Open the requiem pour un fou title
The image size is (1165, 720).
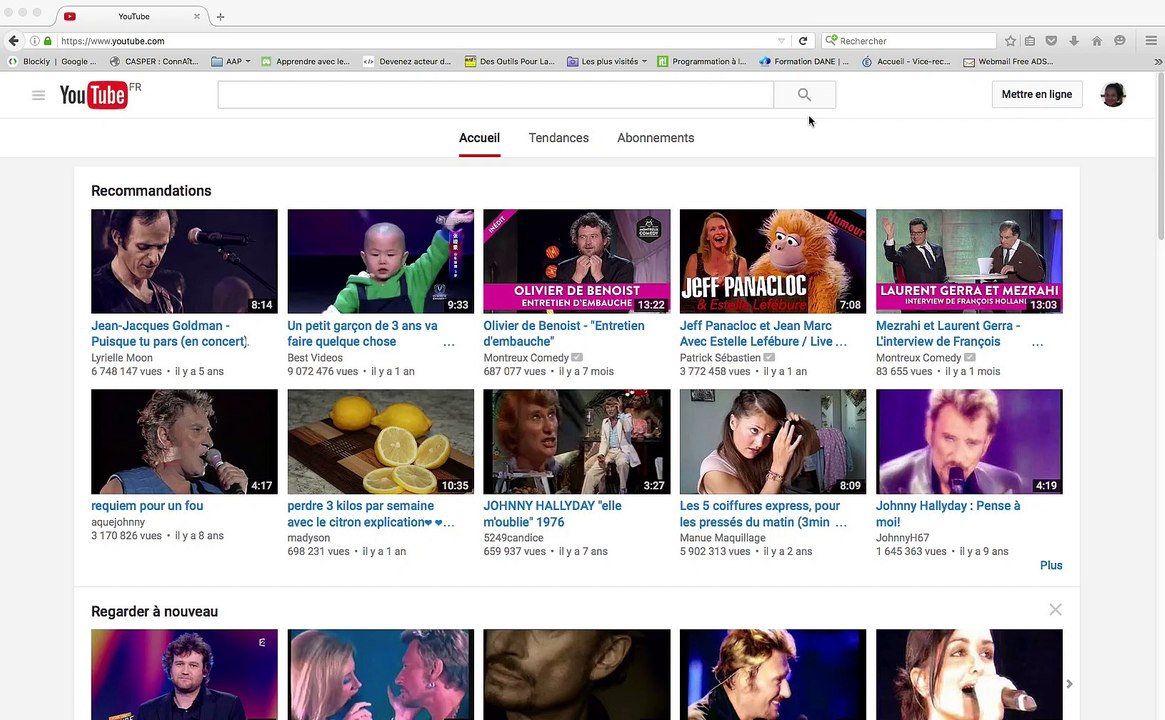click(147, 505)
